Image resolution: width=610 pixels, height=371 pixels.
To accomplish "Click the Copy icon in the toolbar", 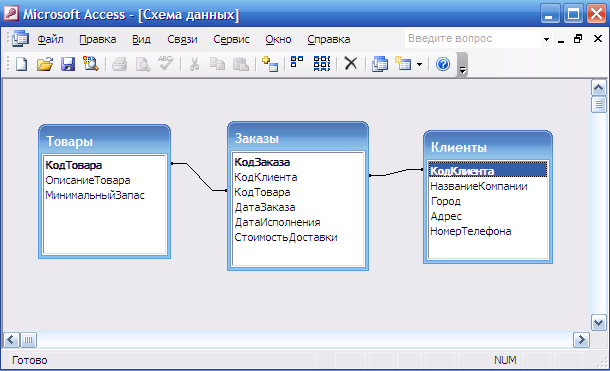I will tap(217, 63).
